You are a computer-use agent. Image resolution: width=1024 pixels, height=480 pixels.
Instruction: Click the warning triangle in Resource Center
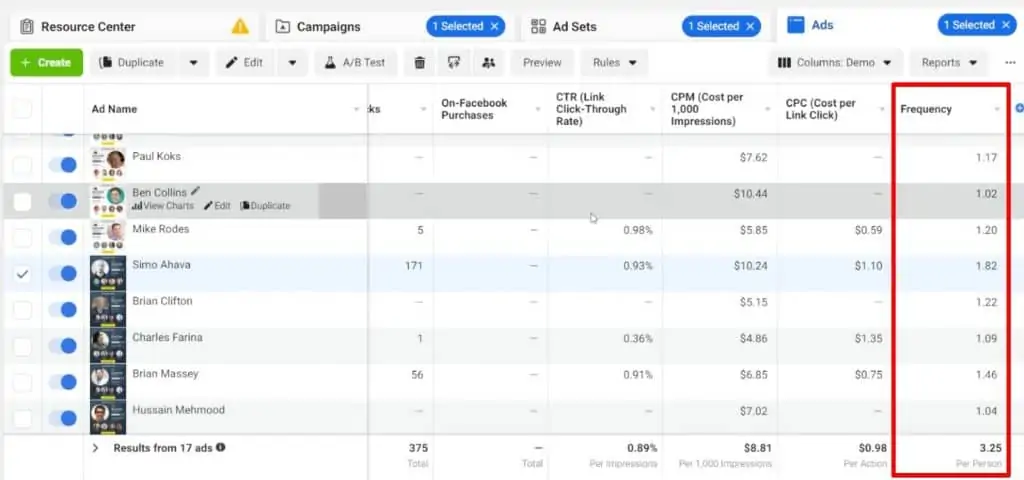tap(240, 26)
